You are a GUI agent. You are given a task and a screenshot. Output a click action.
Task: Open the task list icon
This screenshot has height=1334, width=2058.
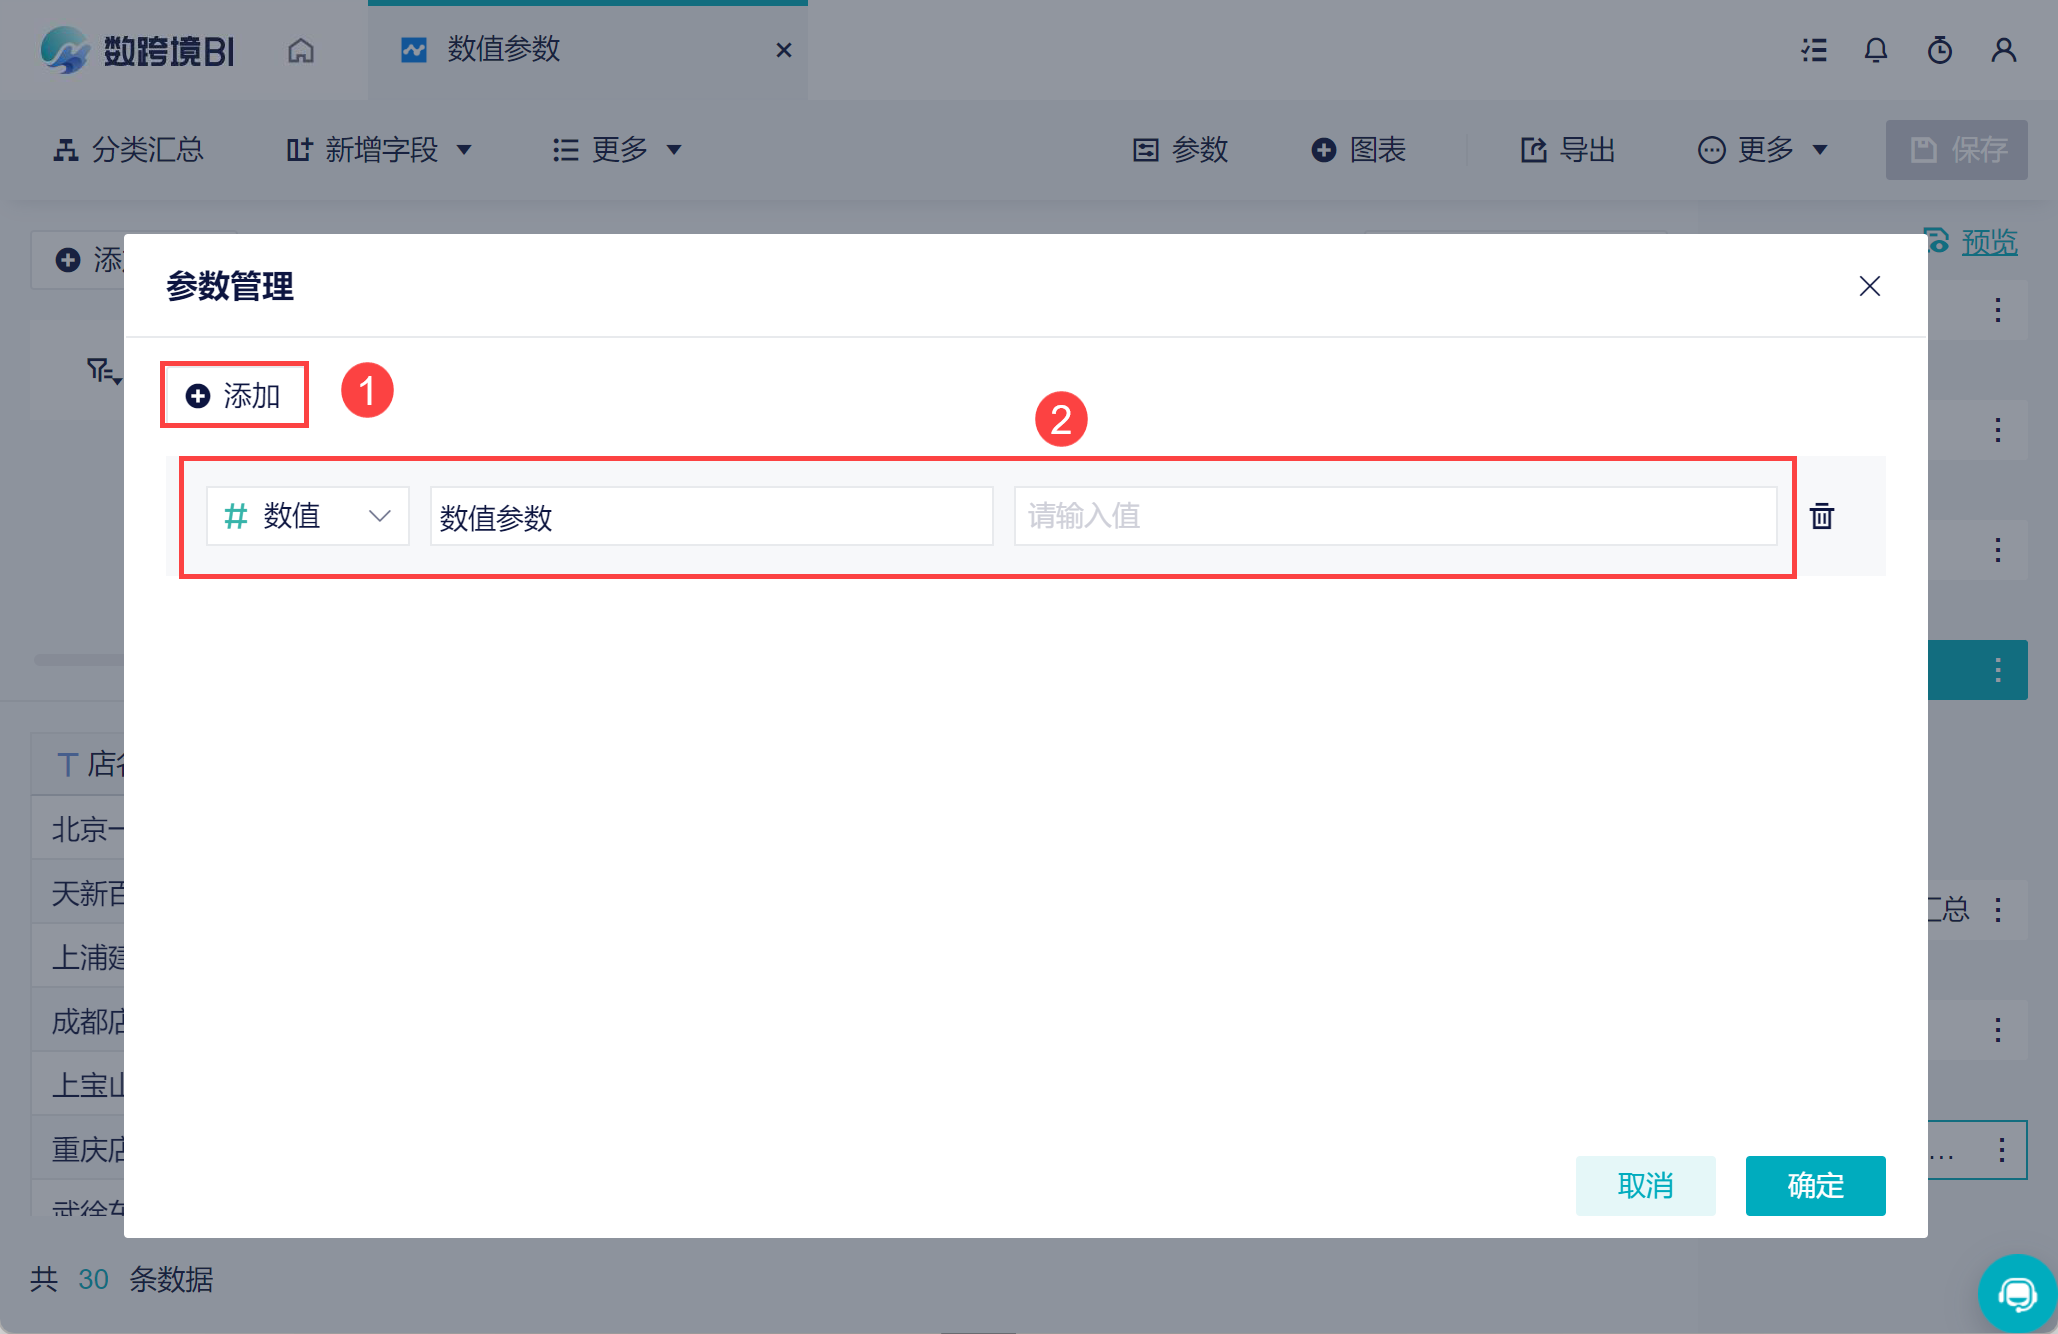coord(1814,50)
